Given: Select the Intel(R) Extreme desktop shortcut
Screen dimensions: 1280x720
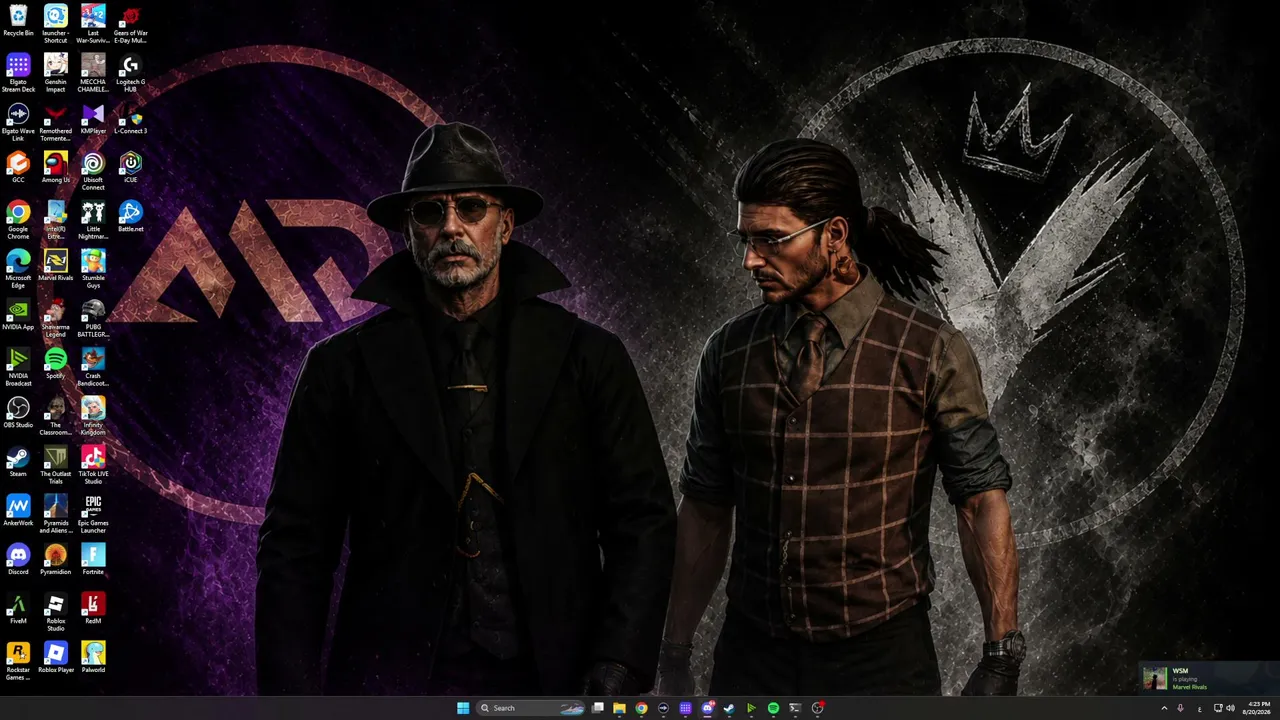Looking at the screenshot, I should coord(56,220).
